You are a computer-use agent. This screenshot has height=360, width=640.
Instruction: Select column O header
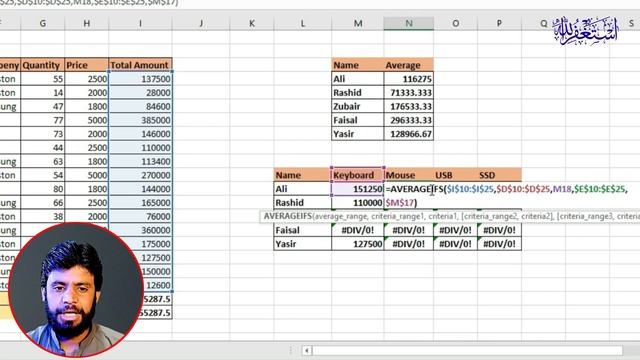[x=456, y=23]
